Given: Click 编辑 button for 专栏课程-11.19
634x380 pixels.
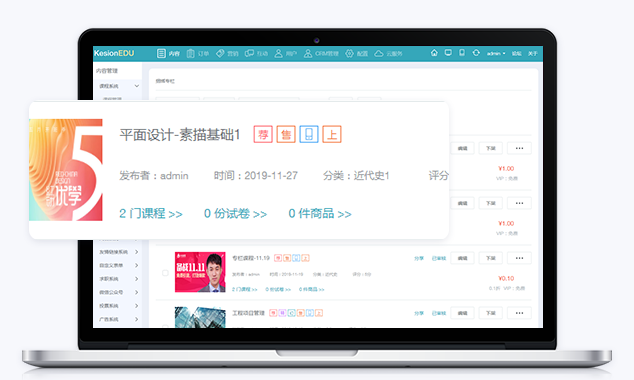Looking at the screenshot, I should [x=463, y=258].
